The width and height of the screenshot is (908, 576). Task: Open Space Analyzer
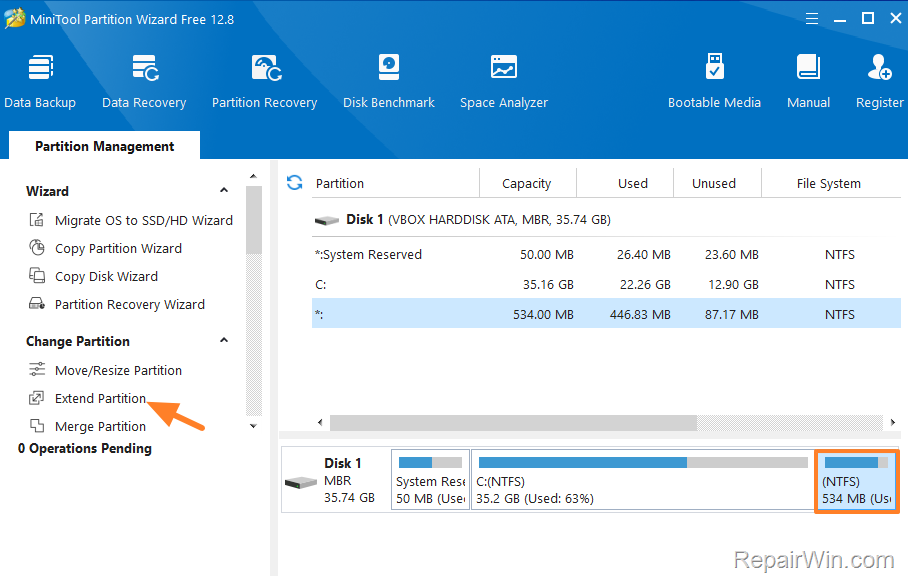pyautogui.click(x=503, y=81)
